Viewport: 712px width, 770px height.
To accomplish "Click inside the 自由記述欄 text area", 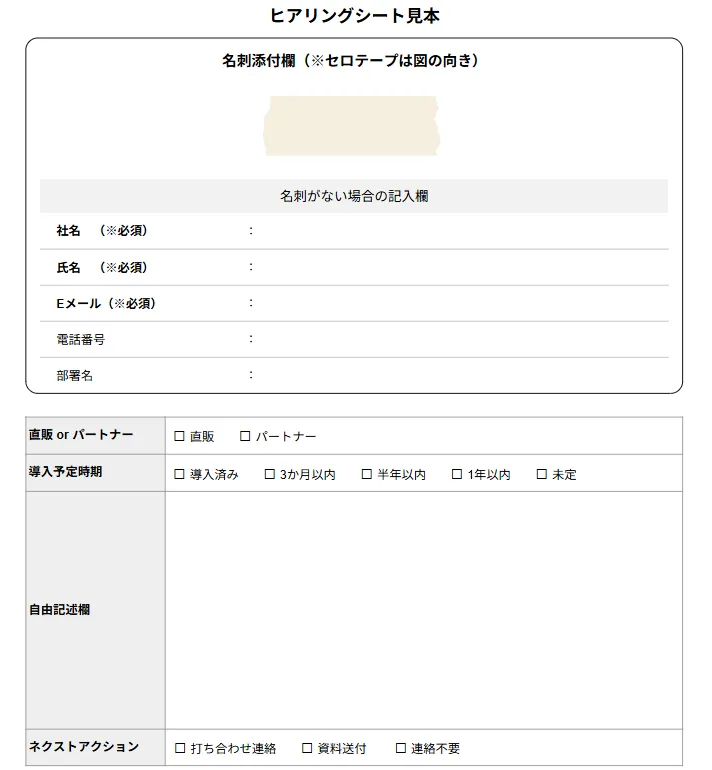I will [423, 610].
